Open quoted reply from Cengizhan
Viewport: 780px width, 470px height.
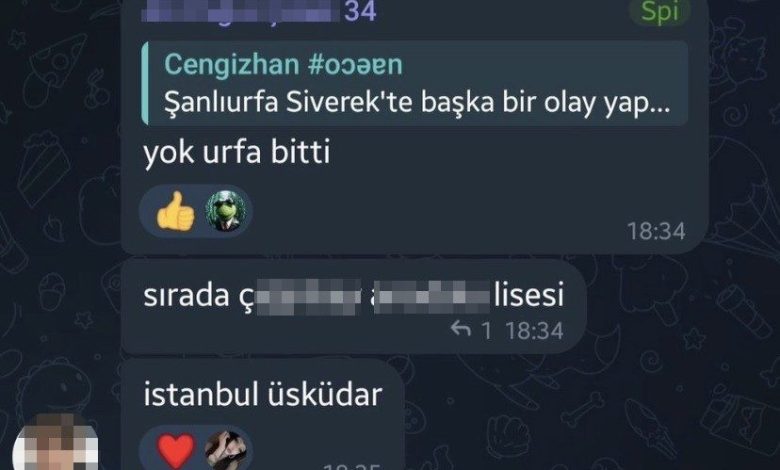click(x=415, y=83)
